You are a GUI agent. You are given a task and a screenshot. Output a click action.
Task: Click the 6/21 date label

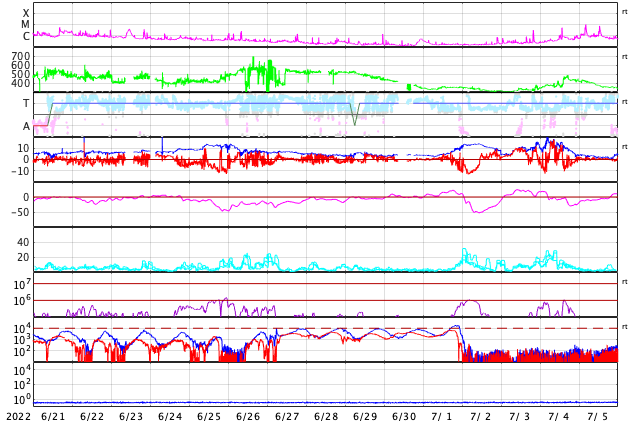click(x=53, y=416)
